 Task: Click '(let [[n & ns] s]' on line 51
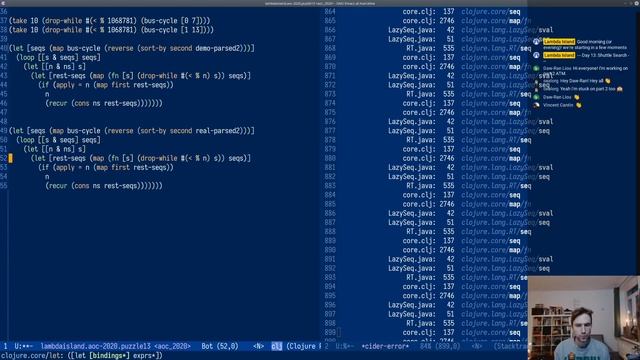(x=55, y=149)
